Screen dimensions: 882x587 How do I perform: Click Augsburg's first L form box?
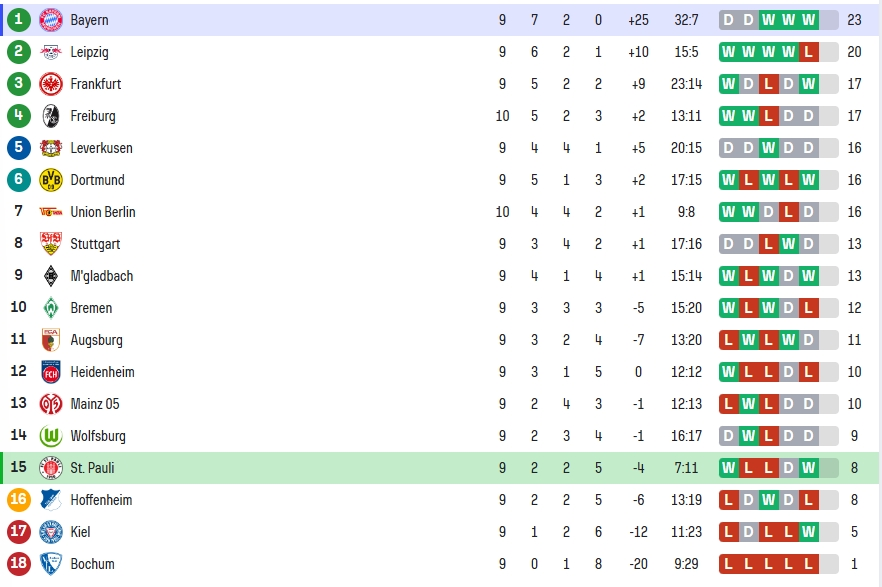point(728,340)
